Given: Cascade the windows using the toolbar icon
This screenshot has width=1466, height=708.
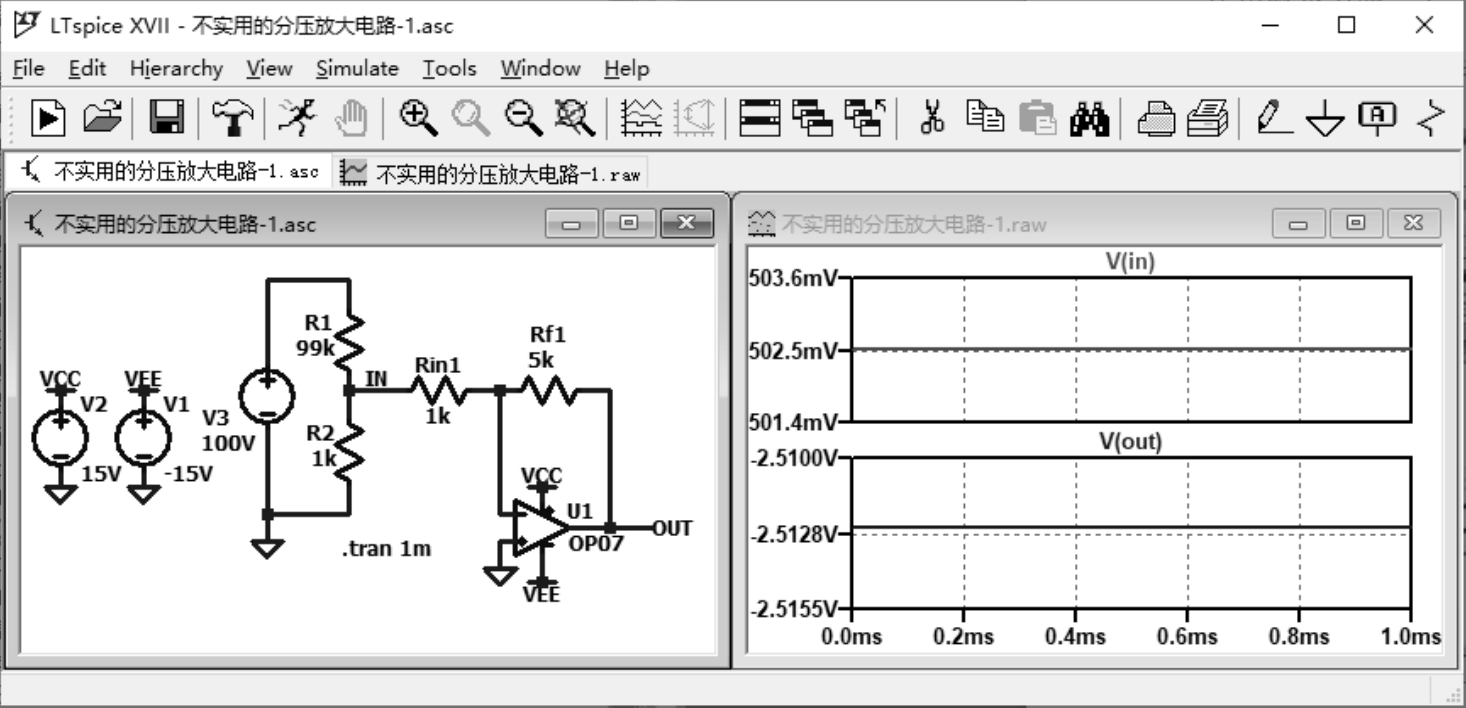Looking at the screenshot, I should pos(812,118).
